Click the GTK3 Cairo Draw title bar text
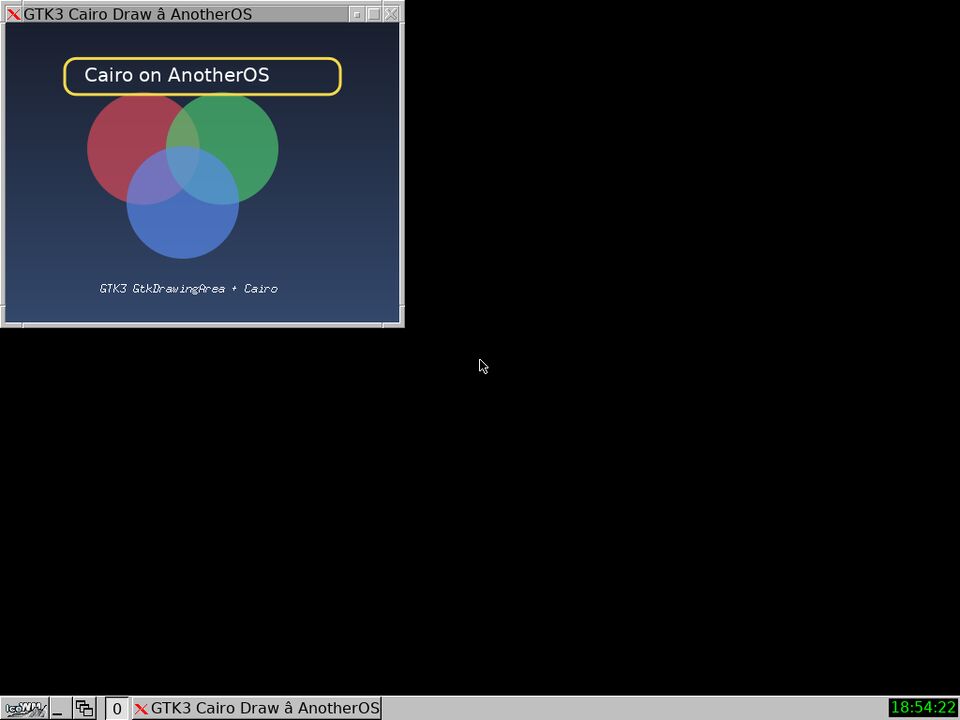Viewport: 960px width, 720px height. pos(138,13)
